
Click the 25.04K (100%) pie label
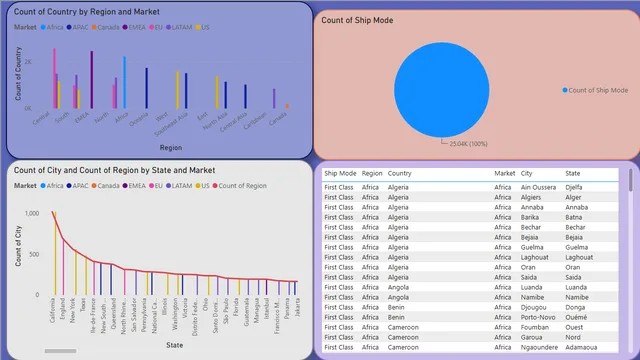(x=468, y=144)
